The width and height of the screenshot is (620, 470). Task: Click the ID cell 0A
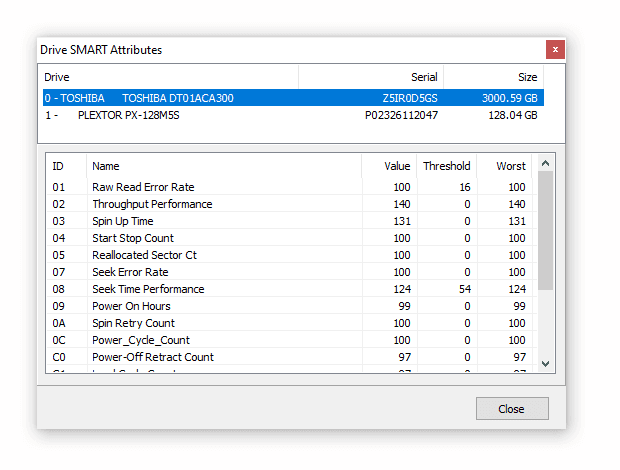pyautogui.click(x=59, y=323)
